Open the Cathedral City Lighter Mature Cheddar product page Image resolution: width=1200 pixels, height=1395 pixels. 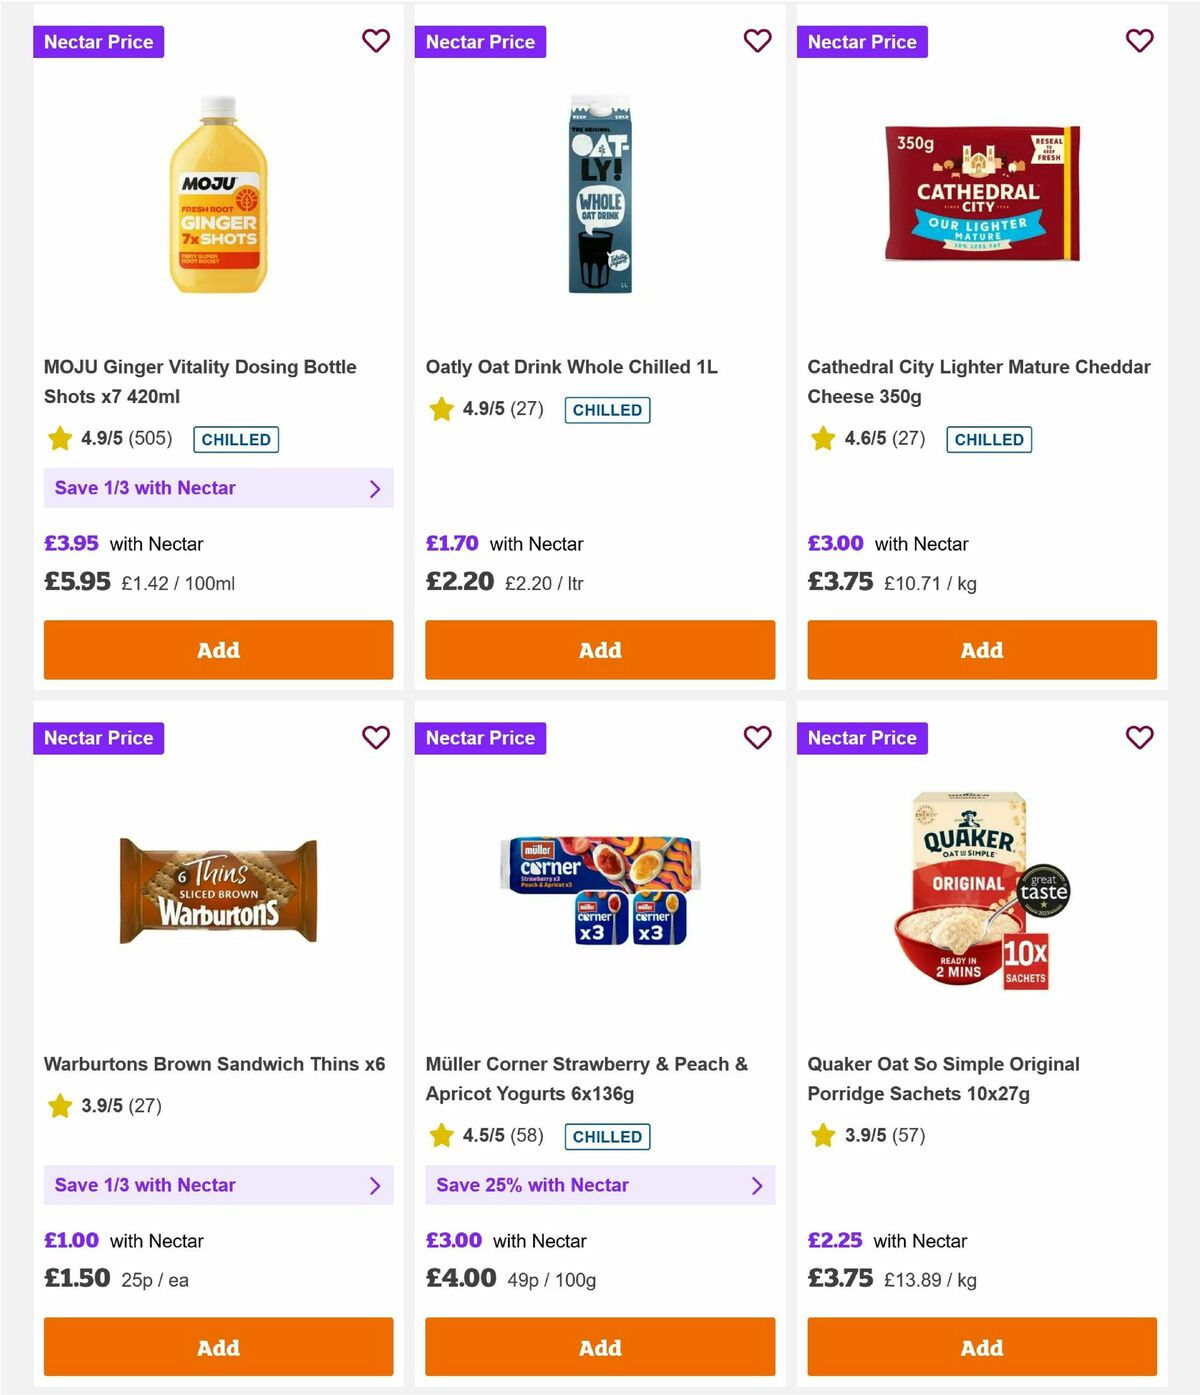[x=978, y=381]
